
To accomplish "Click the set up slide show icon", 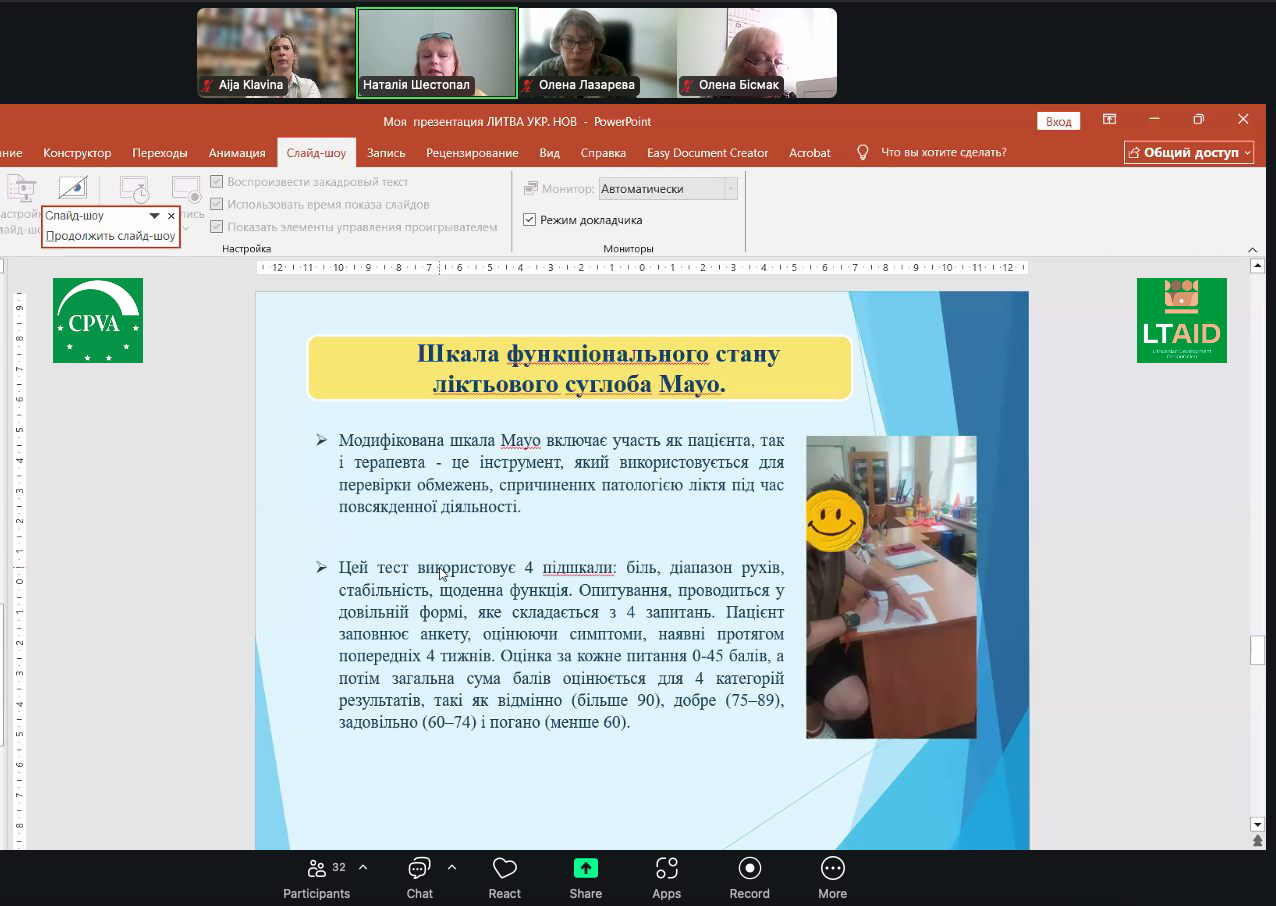I will click(x=21, y=190).
